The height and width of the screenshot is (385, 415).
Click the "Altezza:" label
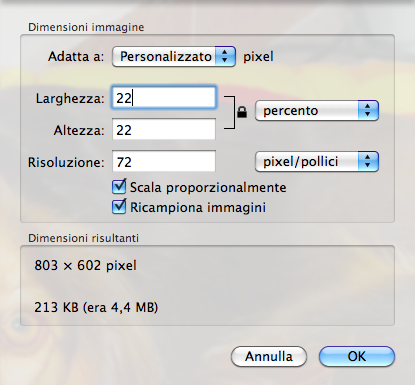(79, 130)
